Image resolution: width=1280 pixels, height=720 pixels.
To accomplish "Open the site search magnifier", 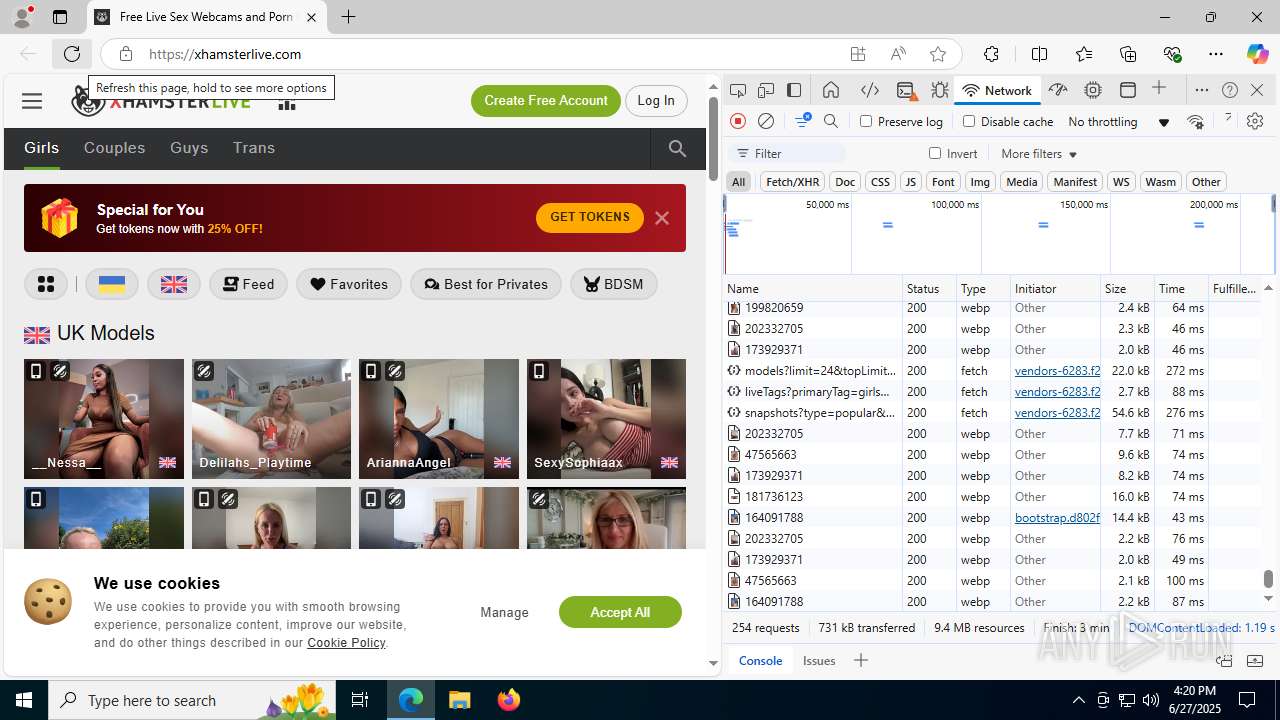I will point(678,148).
